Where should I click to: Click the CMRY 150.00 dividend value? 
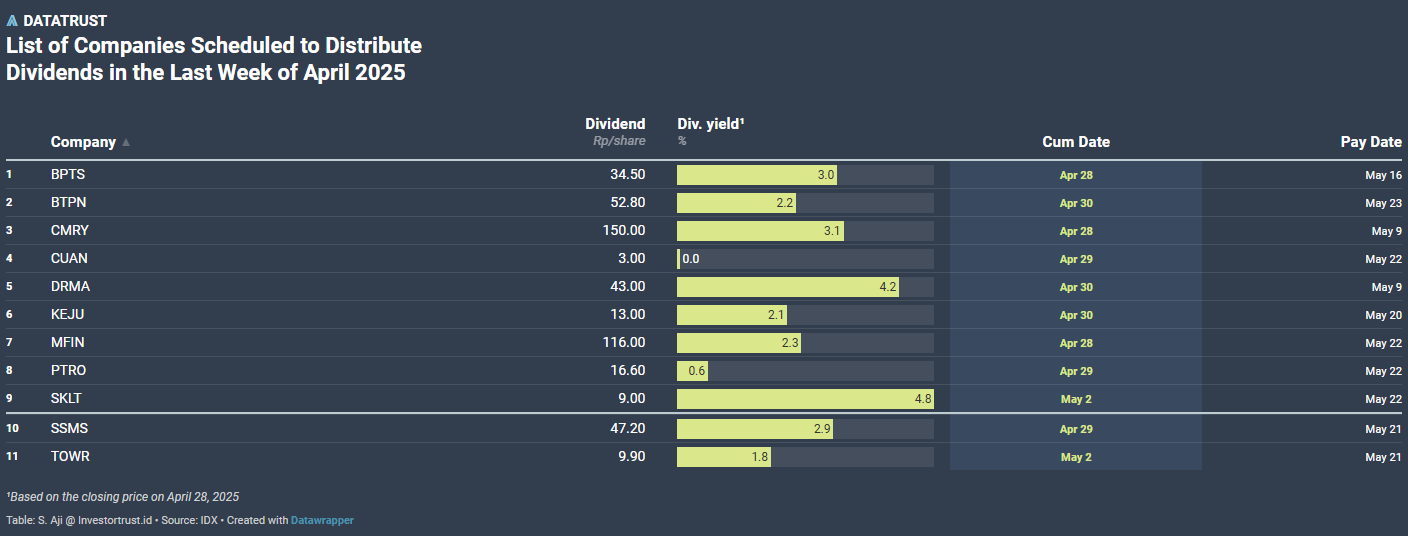[x=623, y=231]
